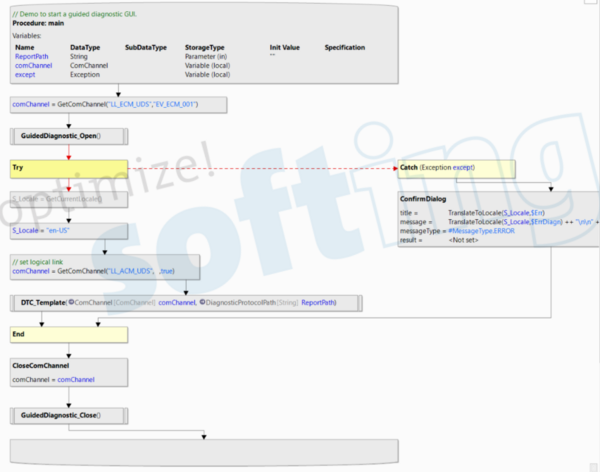Select the Catch (Exception except) block
This screenshot has width=600, height=472.
point(457,169)
